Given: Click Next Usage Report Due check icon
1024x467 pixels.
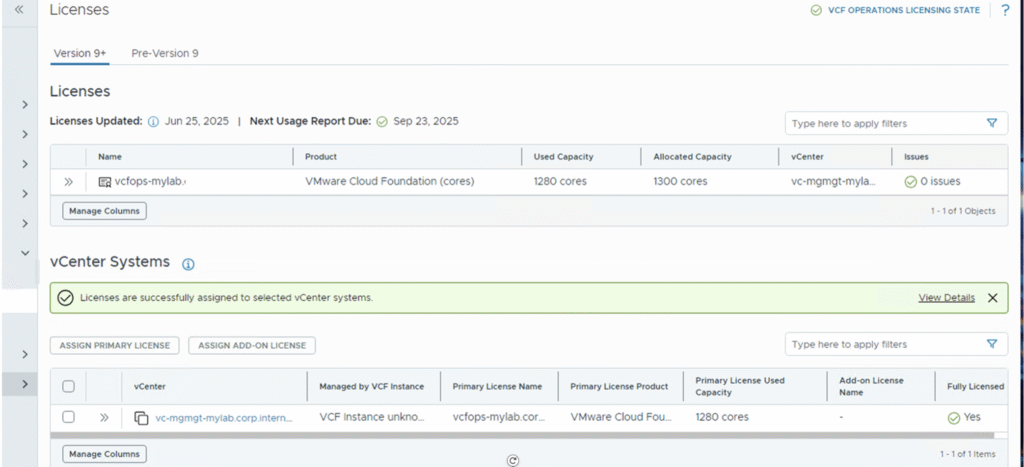Looking at the screenshot, I should pos(382,121).
